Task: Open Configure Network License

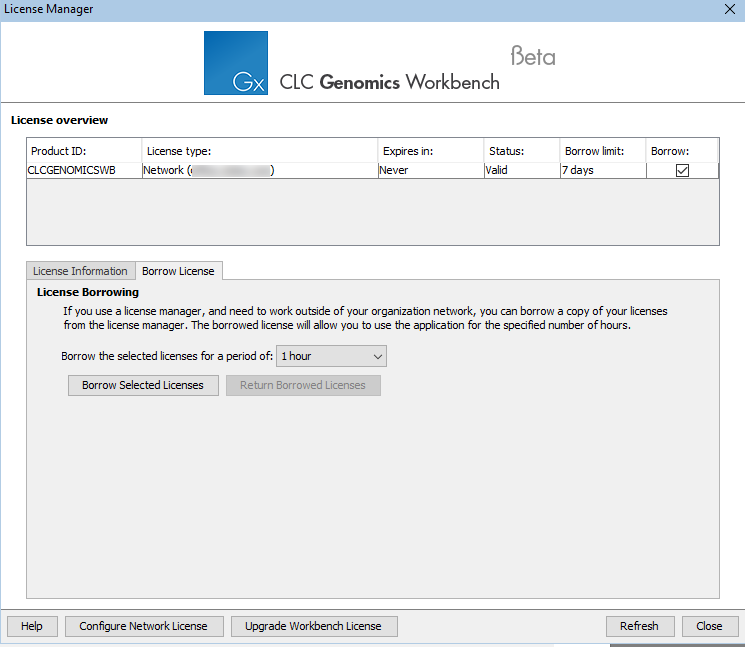Action: click(x=143, y=626)
